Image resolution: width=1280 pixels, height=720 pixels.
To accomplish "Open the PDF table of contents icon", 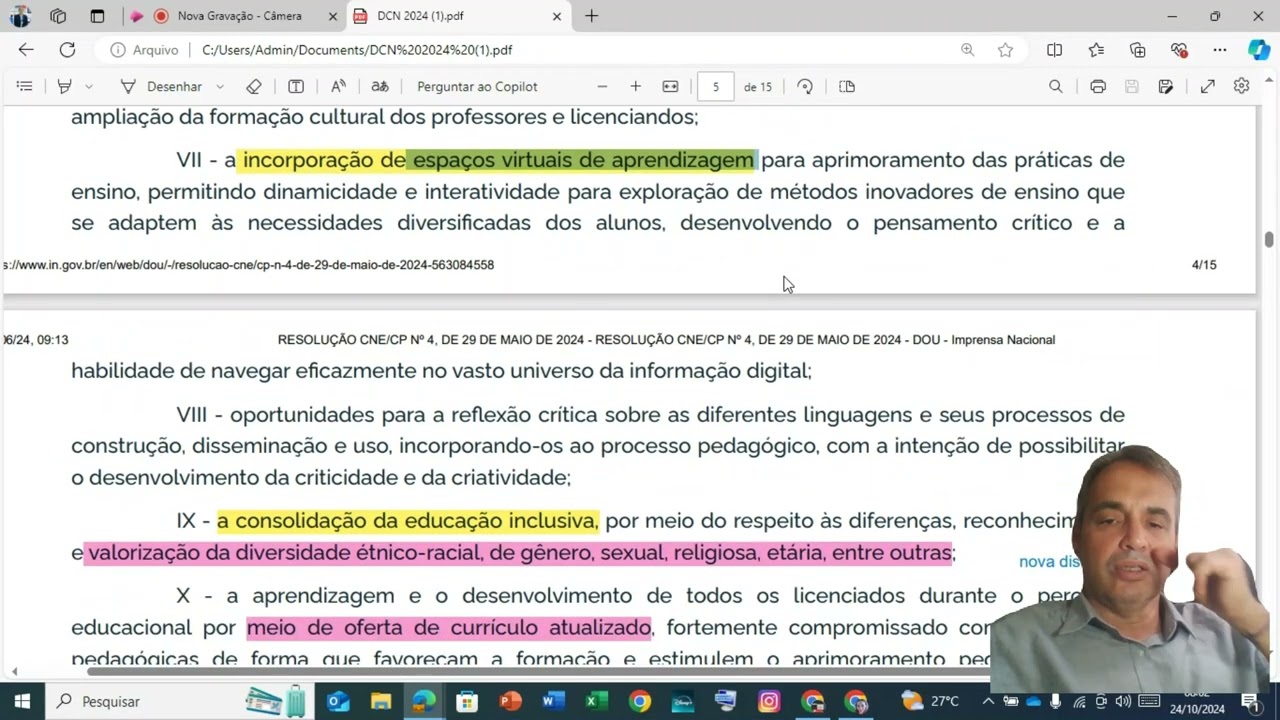I will 24,87.
